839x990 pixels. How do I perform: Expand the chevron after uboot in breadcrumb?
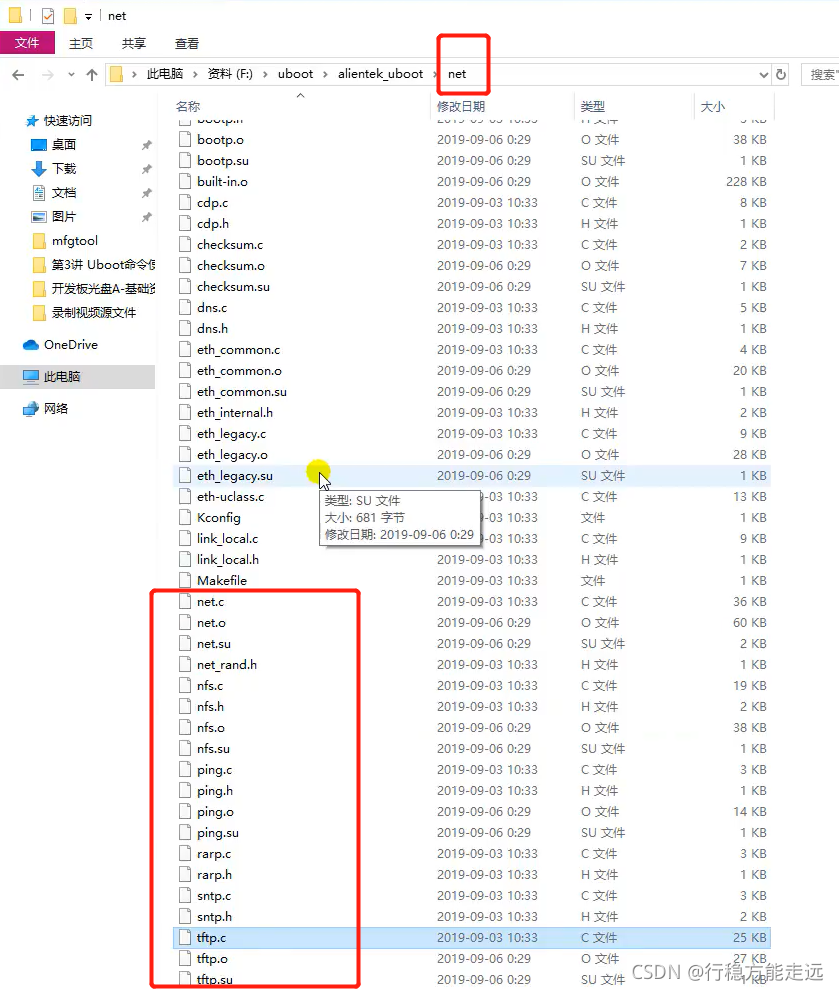[x=326, y=75]
